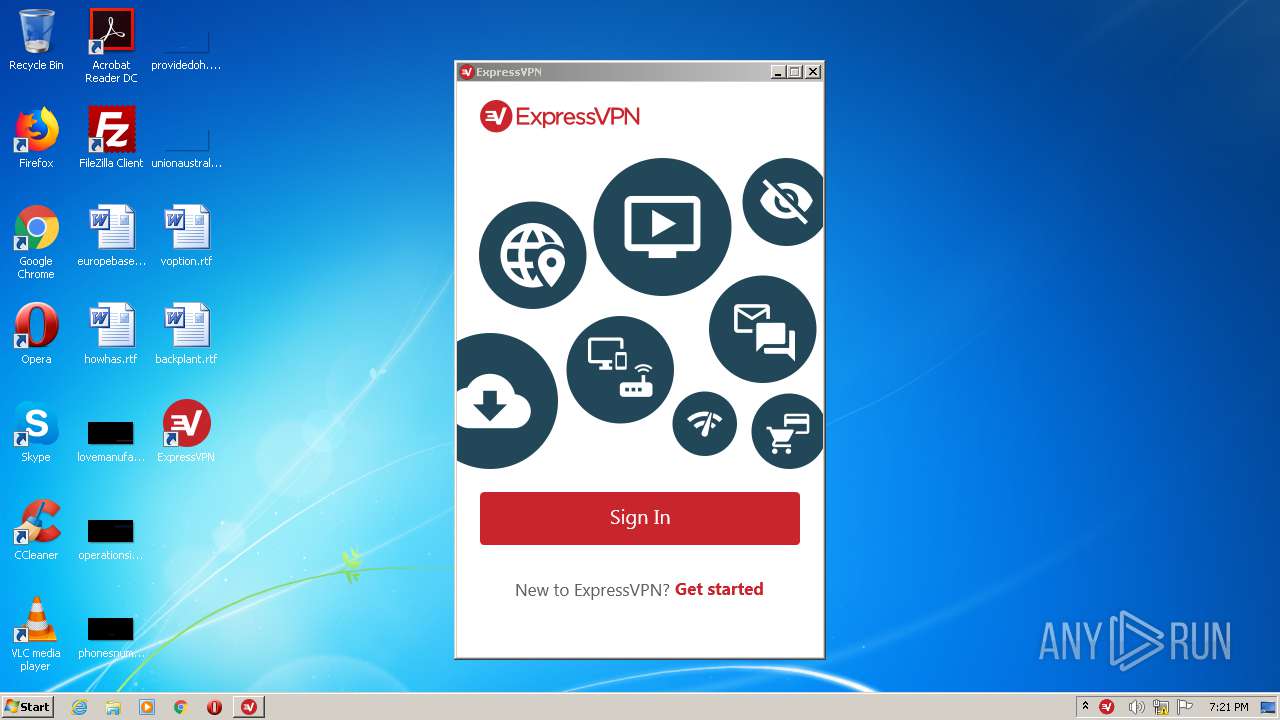Image resolution: width=1280 pixels, height=720 pixels.
Task: Select the crossed-out eye privacy icon
Action: 783,202
